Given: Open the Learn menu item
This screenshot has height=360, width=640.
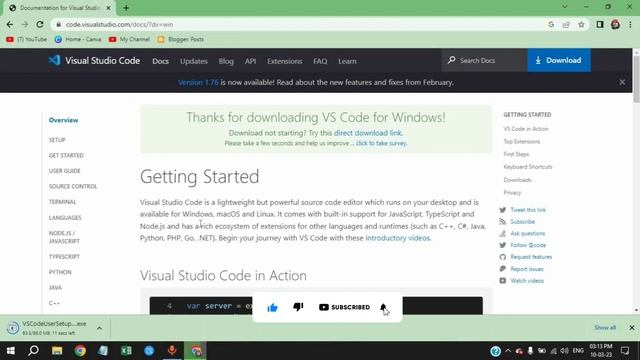Looking at the screenshot, I should pyautogui.click(x=347, y=61).
